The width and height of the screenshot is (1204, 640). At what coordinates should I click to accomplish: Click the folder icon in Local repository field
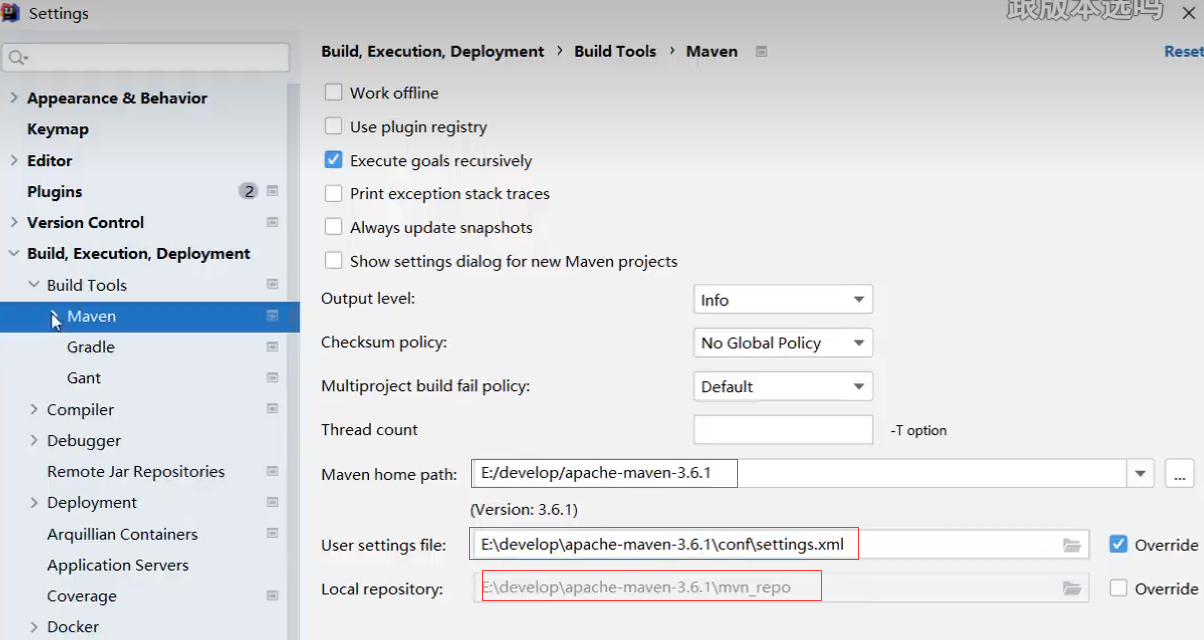click(1072, 588)
